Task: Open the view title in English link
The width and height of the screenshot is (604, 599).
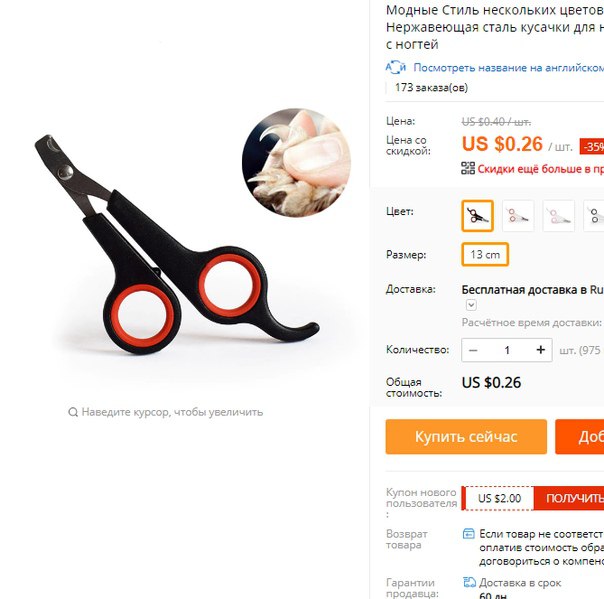Action: (508, 68)
